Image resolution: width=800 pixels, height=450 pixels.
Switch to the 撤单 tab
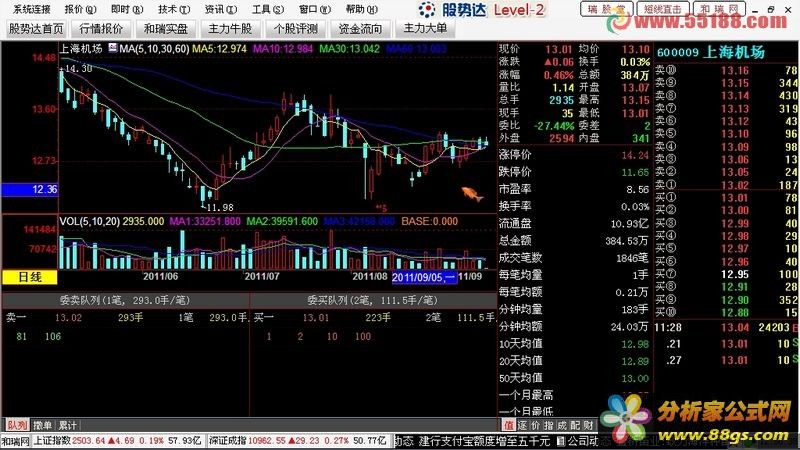42,425
